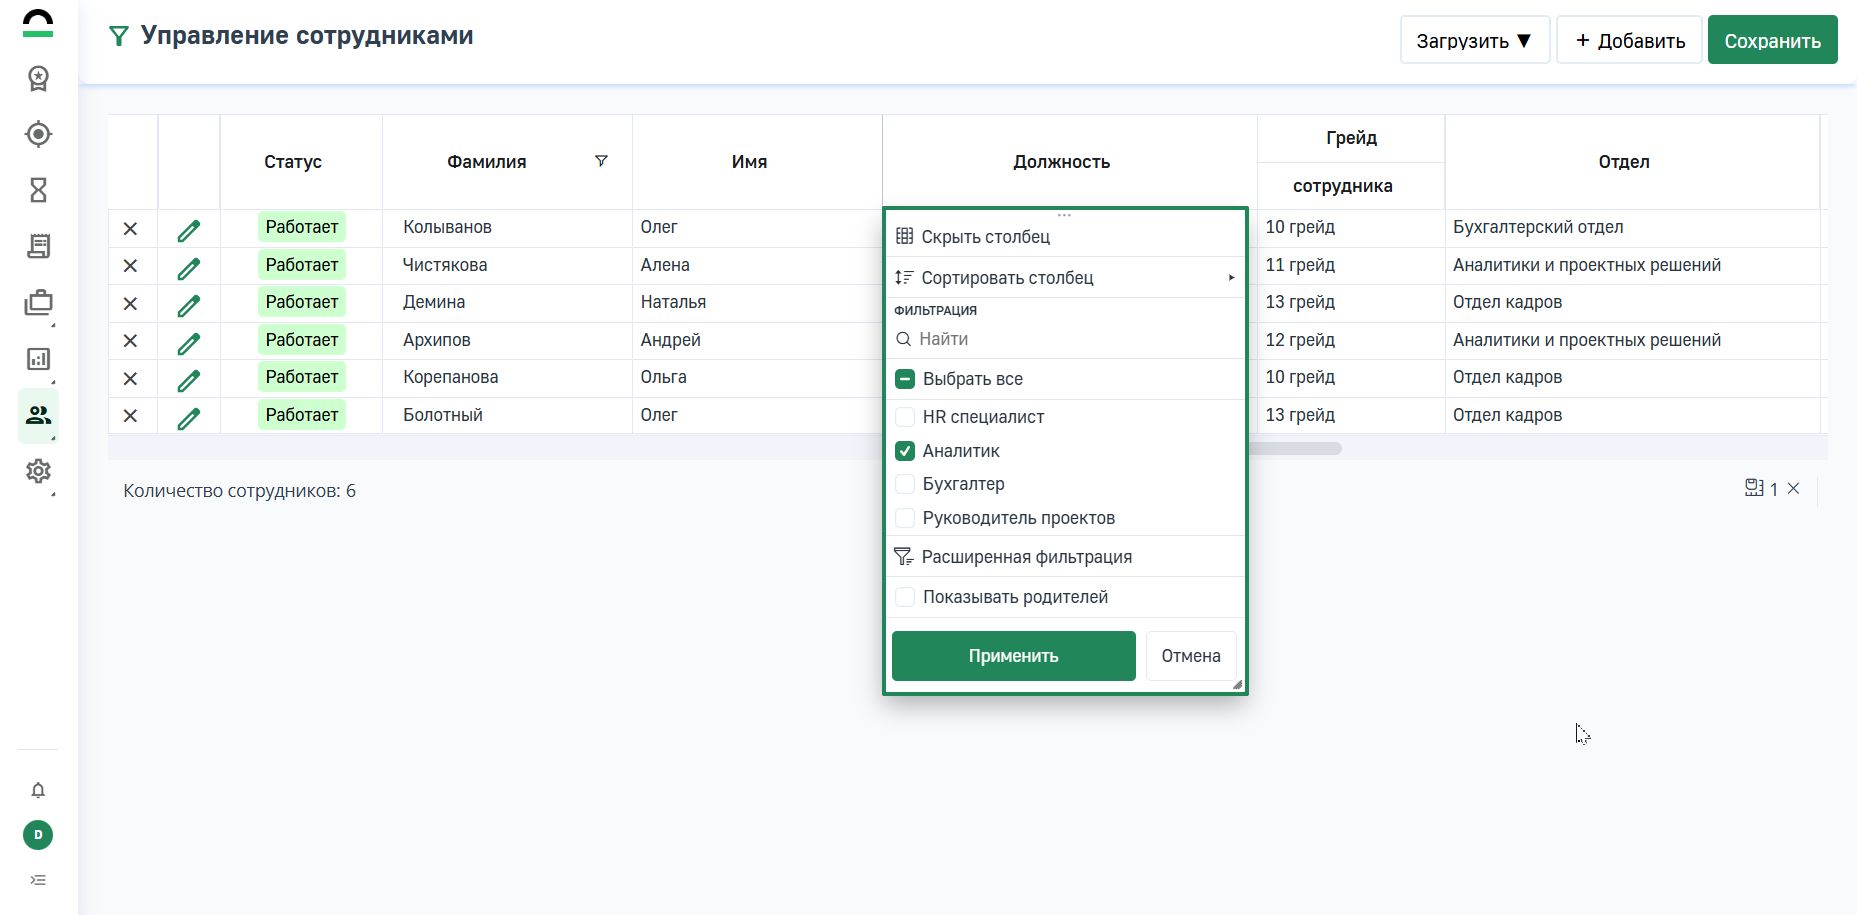This screenshot has height=915, width=1857.
Task: Expand the sidebar with bottom arrow icon
Action: pyautogui.click(x=38, y=880)
